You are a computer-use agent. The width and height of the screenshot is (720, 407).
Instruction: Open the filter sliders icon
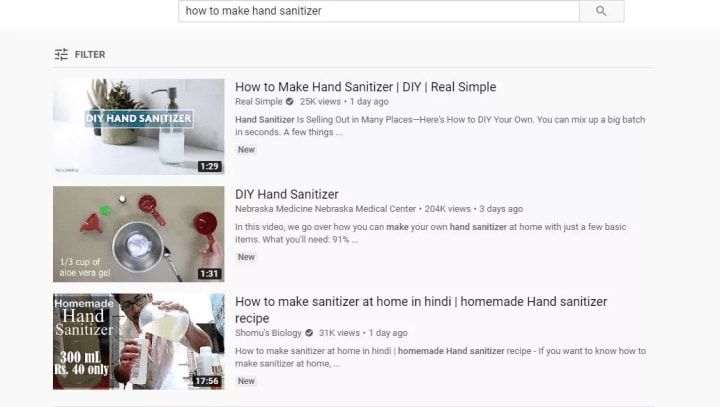61,54
